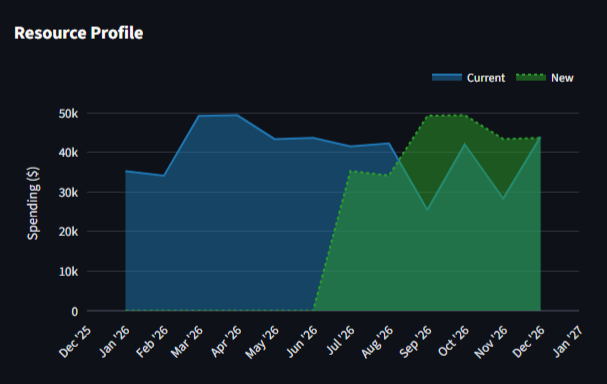Viewport: 607px width, 384px height.
Task: Toggle the Current series in the legend
Action: click(x=468, y=78)
